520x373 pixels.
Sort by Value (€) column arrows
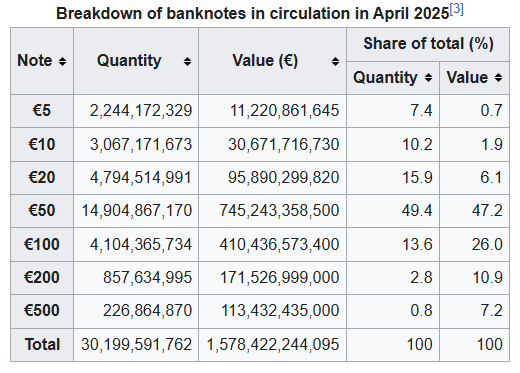pyautogui.click(x=335, y=61)
